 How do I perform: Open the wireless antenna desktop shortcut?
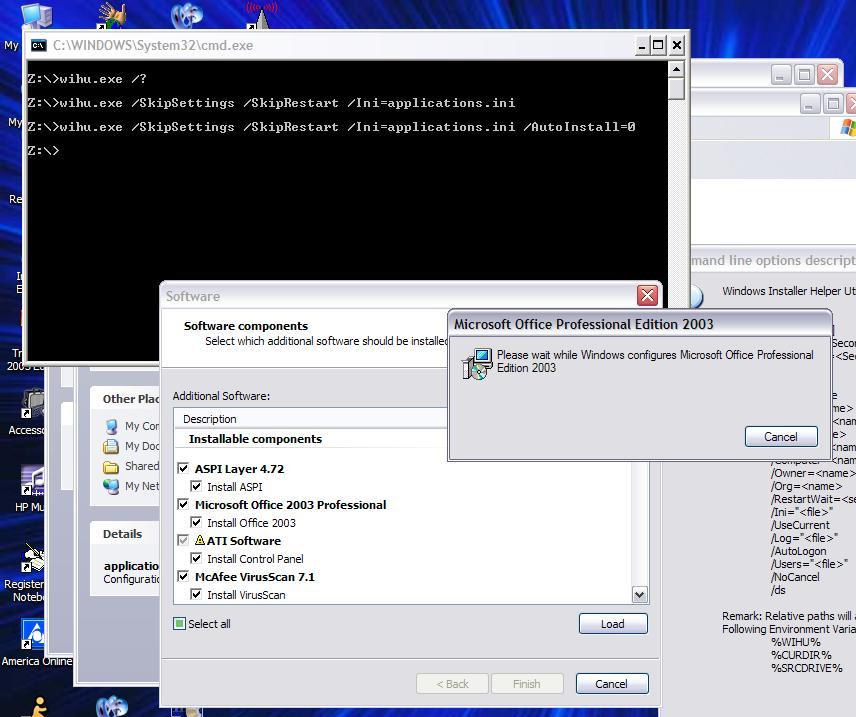pyautogui.click(x=261, y=15)
